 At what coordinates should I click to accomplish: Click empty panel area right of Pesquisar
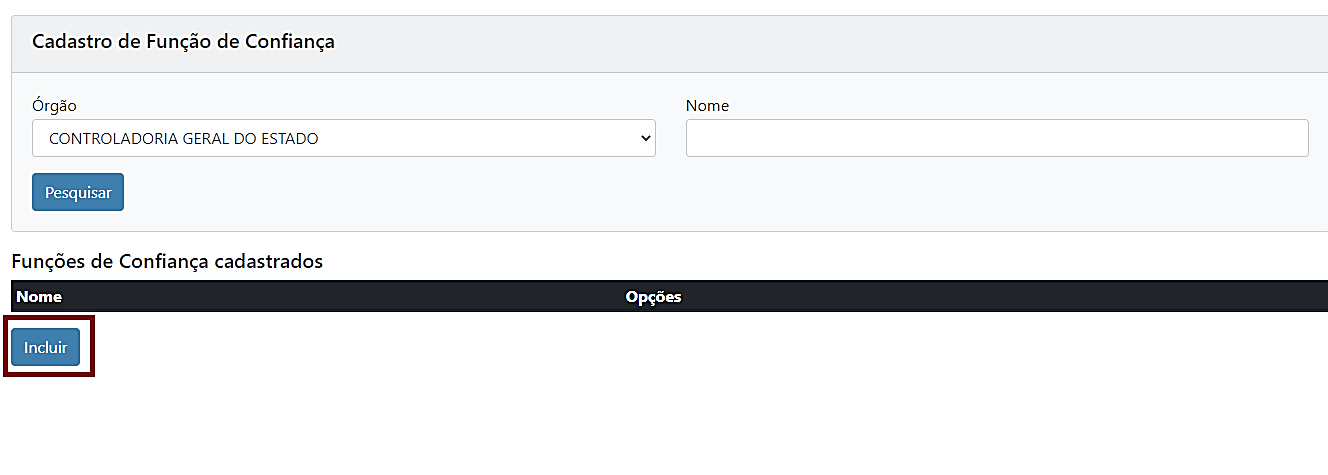click(x=700, y=193)
